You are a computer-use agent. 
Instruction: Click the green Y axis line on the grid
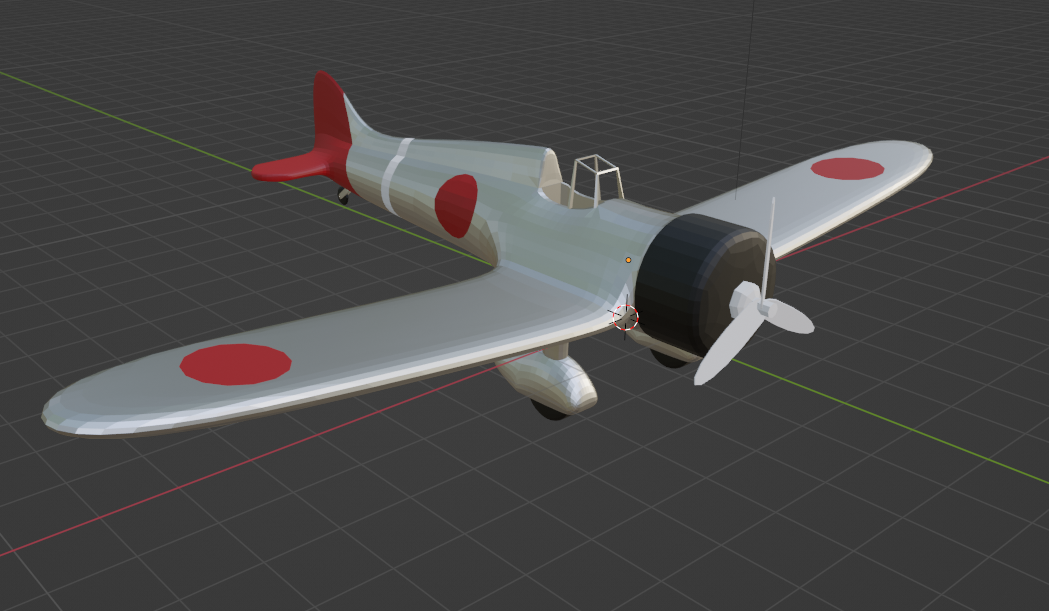[890, 420]
